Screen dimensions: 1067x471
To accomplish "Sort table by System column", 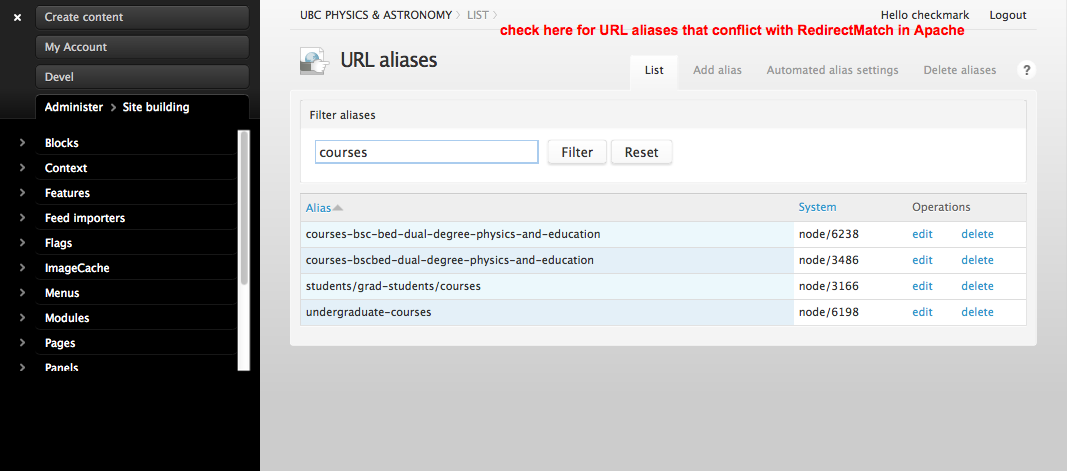I will pyautogui.click(x=817, y=207).
